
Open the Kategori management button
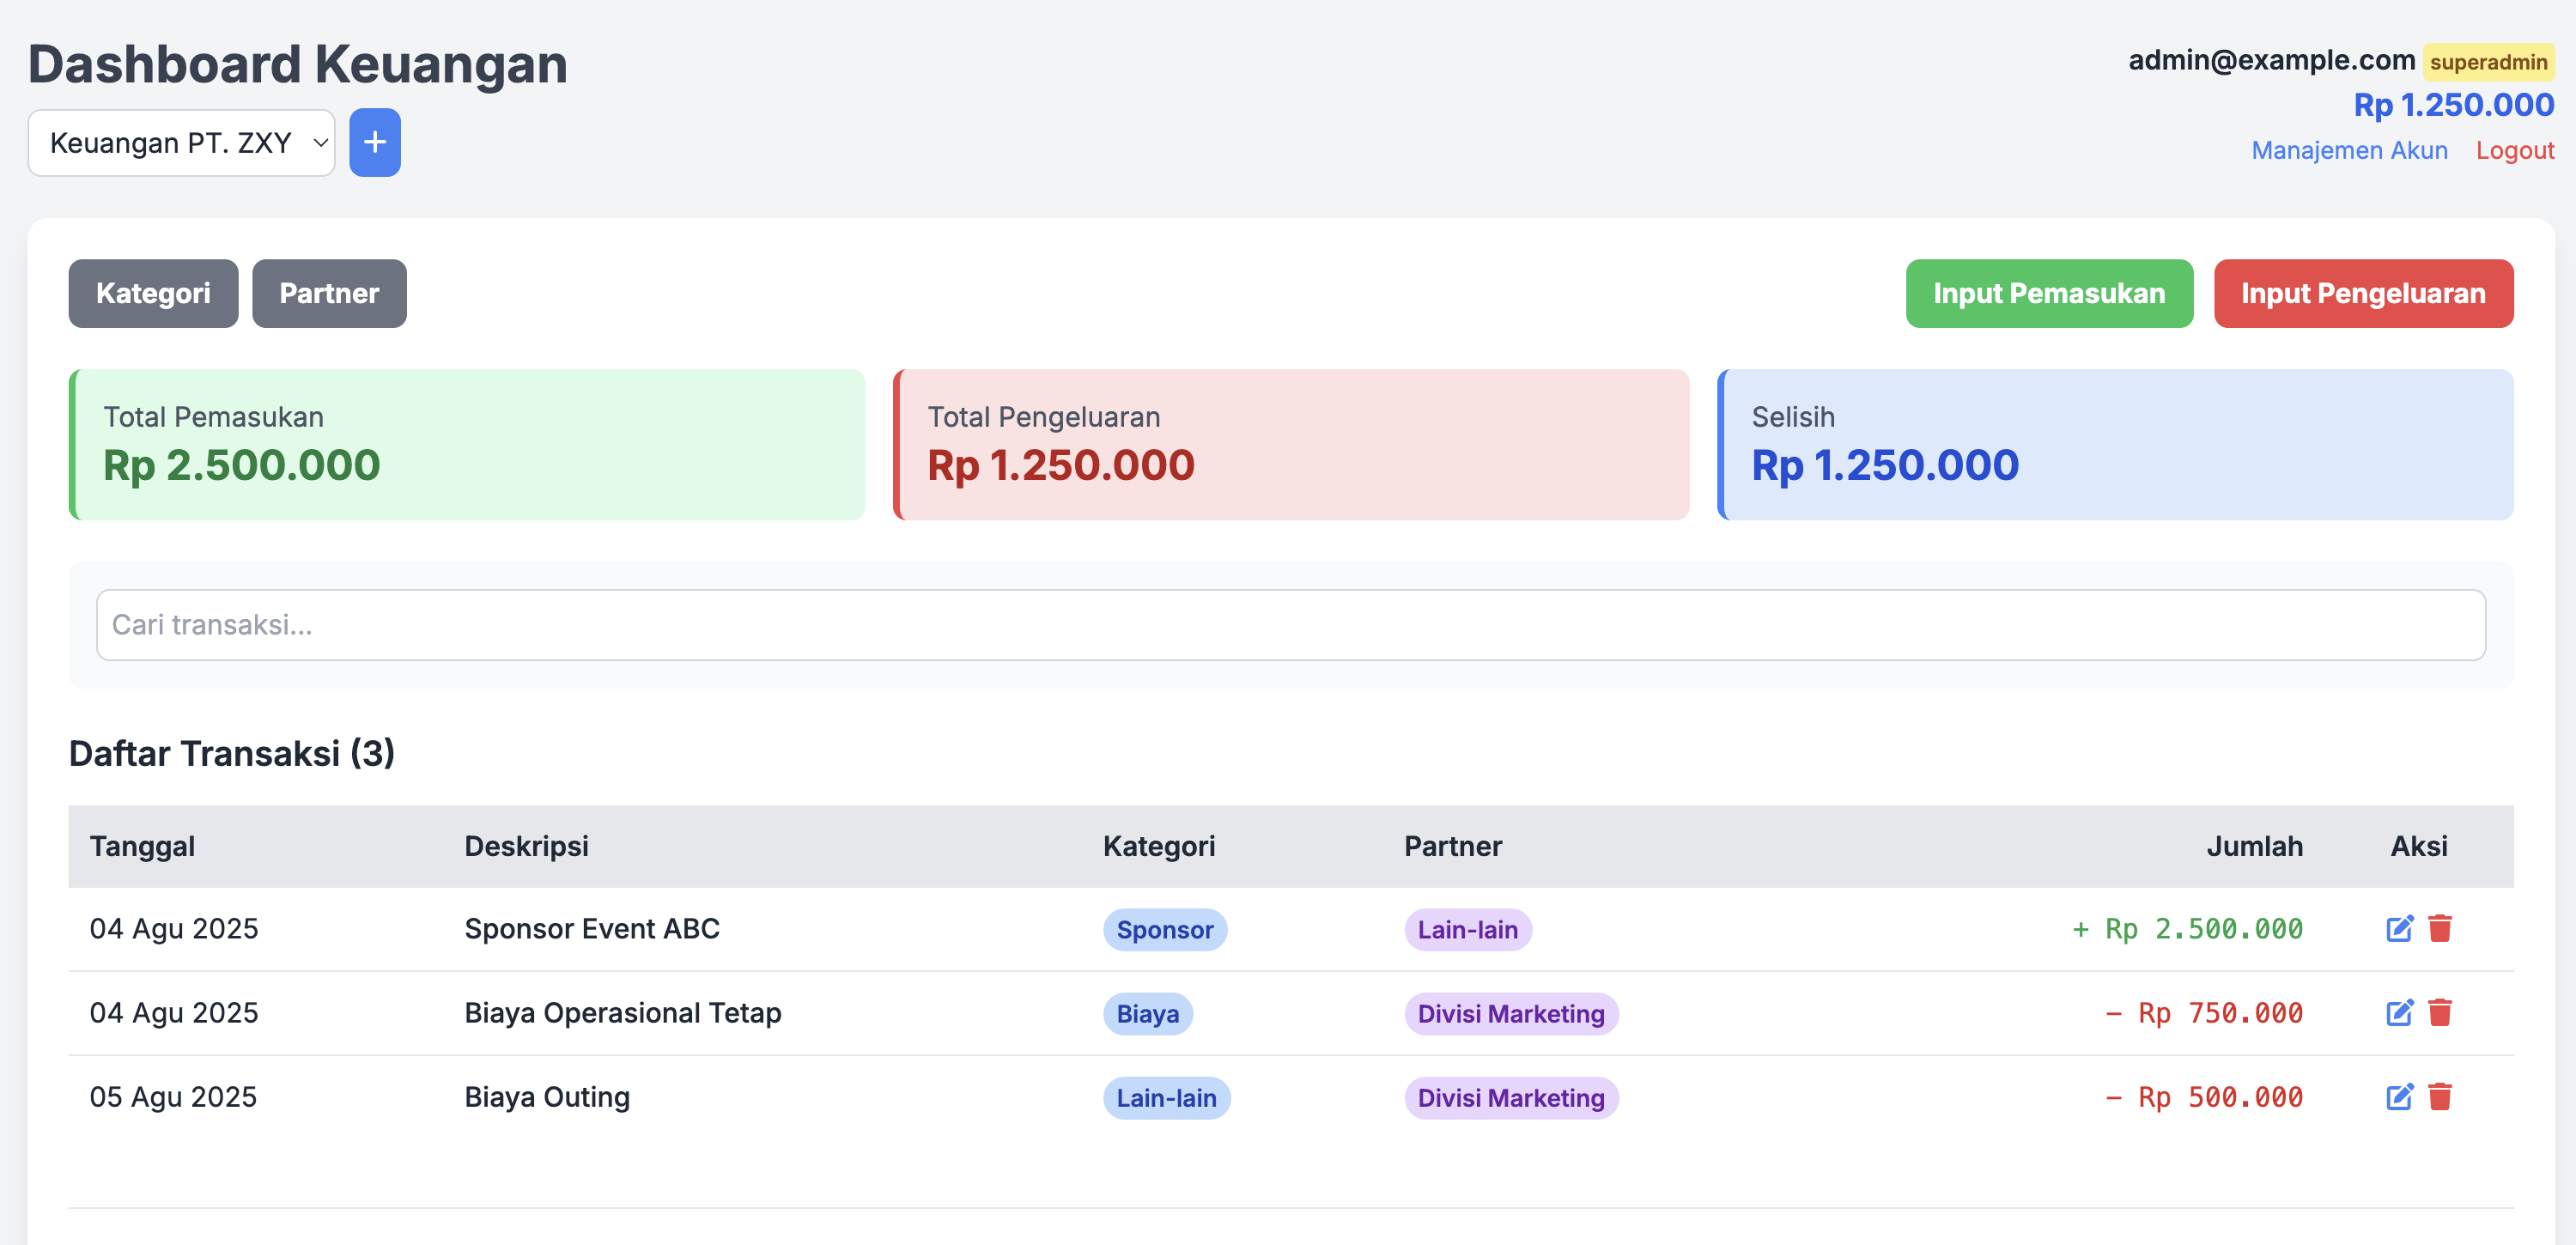pos(153,294)
